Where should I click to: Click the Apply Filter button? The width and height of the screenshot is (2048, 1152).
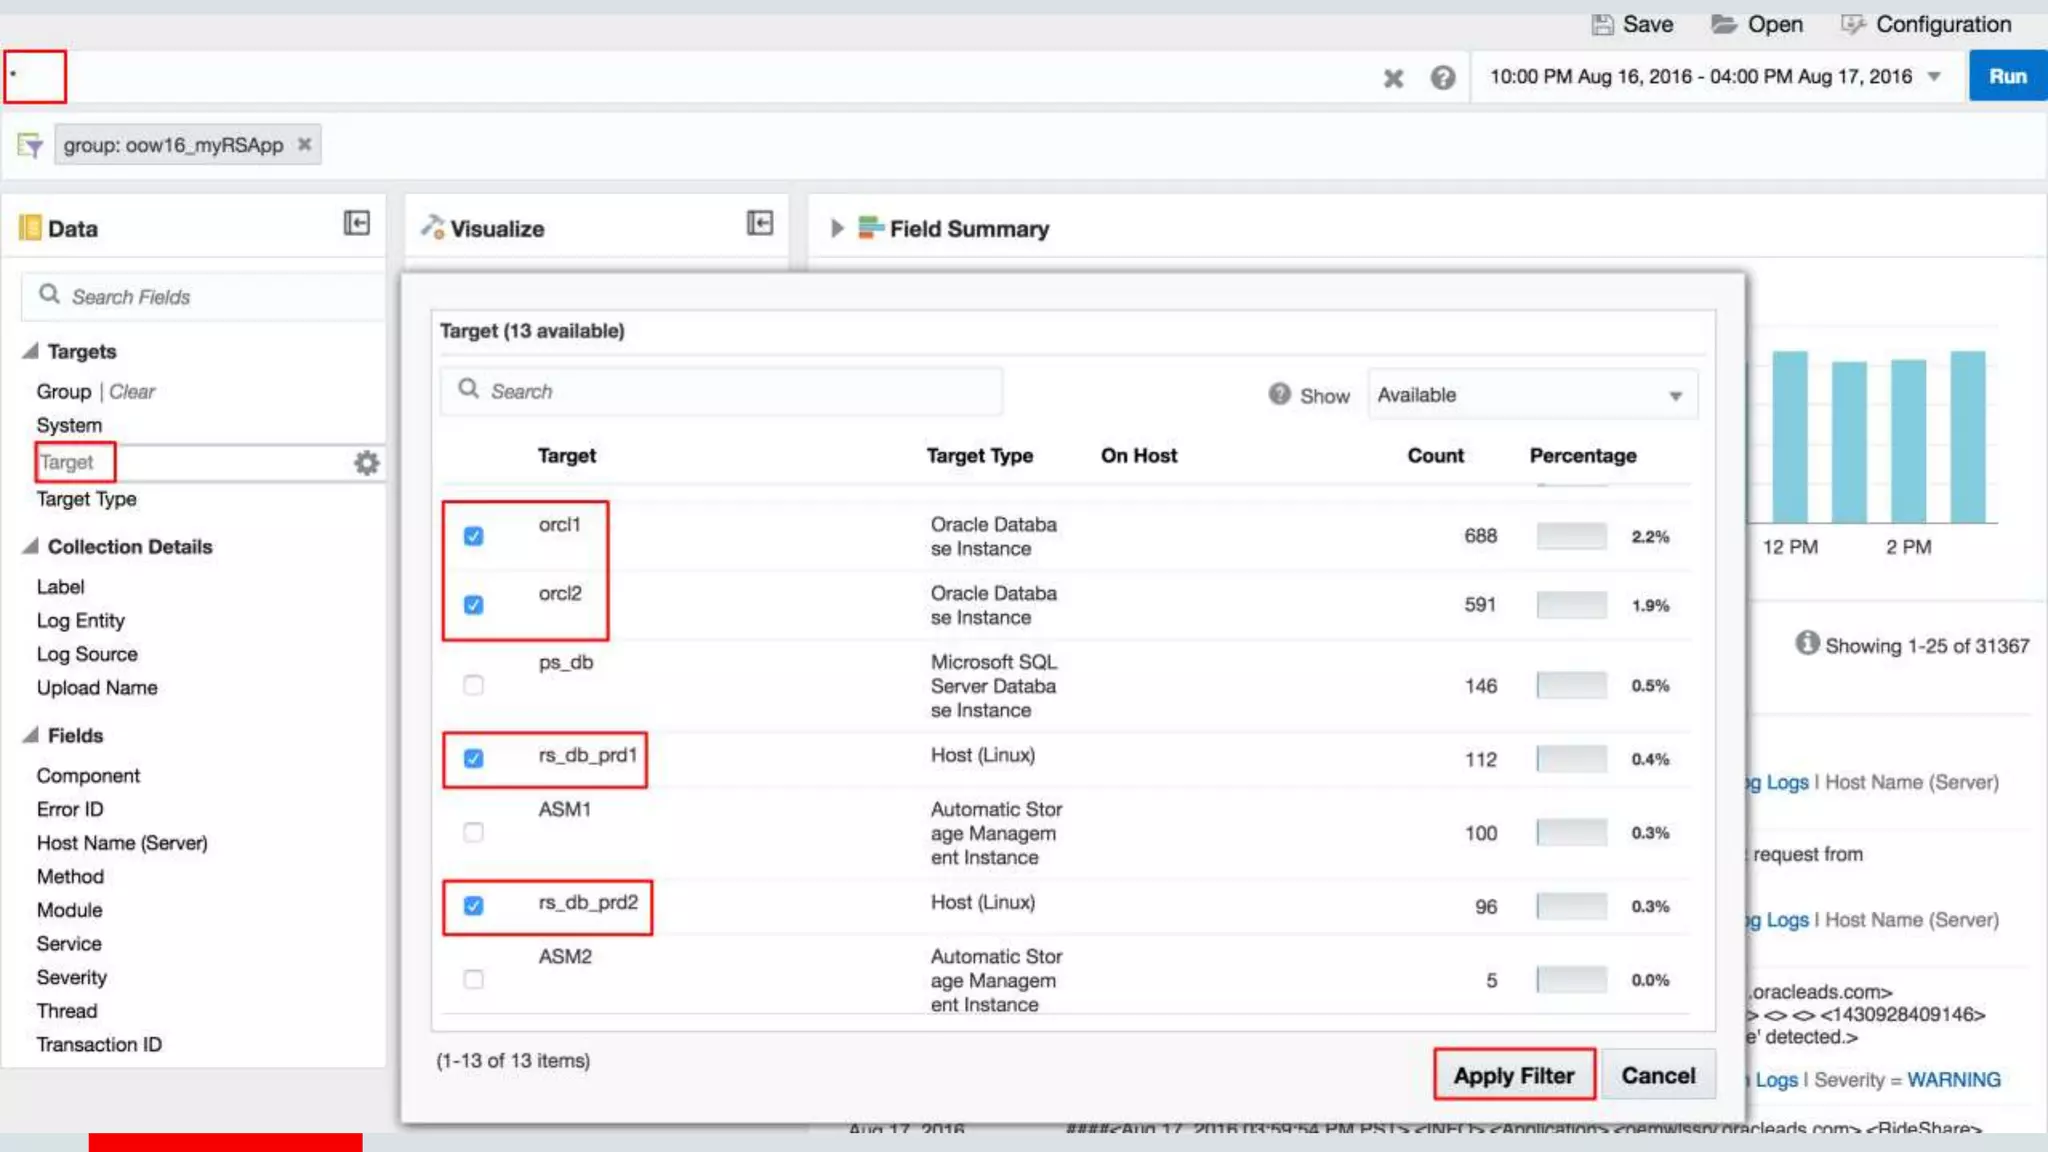(1513, 1076)
